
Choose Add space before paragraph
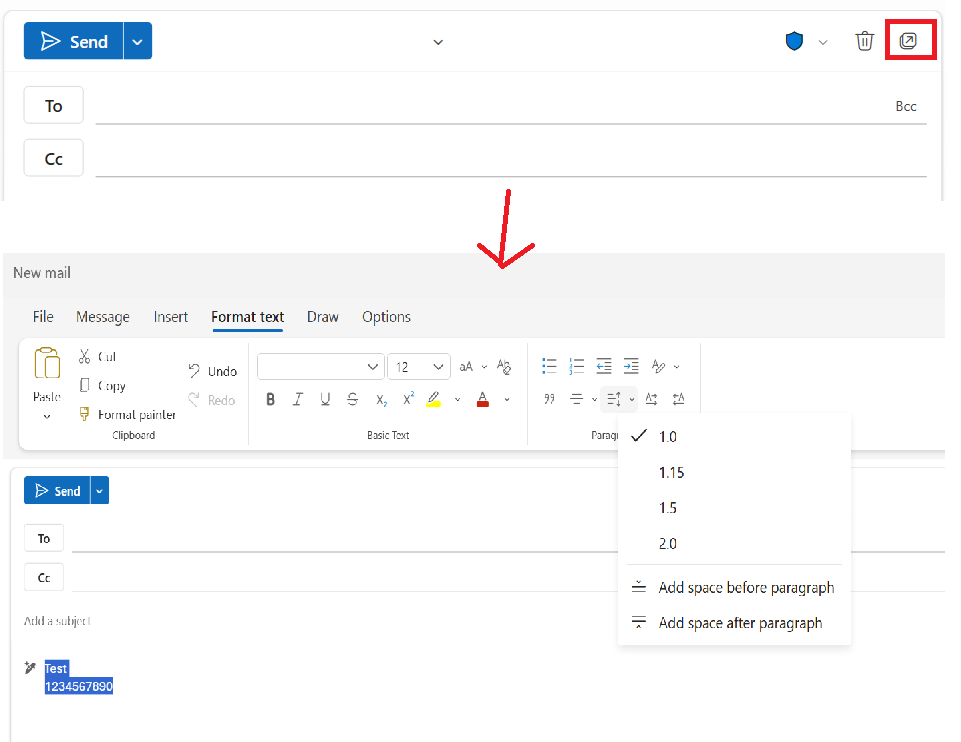734,588
